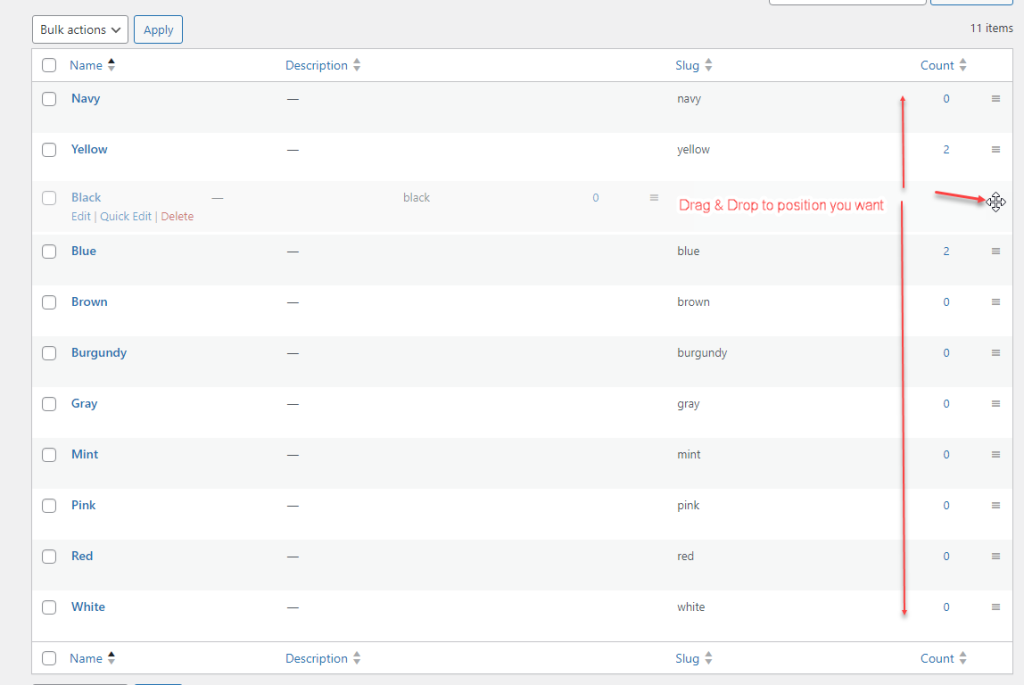Click the Gray row's drag handle icon
Screen dimensions: 1024x685
pyautogui.click(x=996, y=403)
